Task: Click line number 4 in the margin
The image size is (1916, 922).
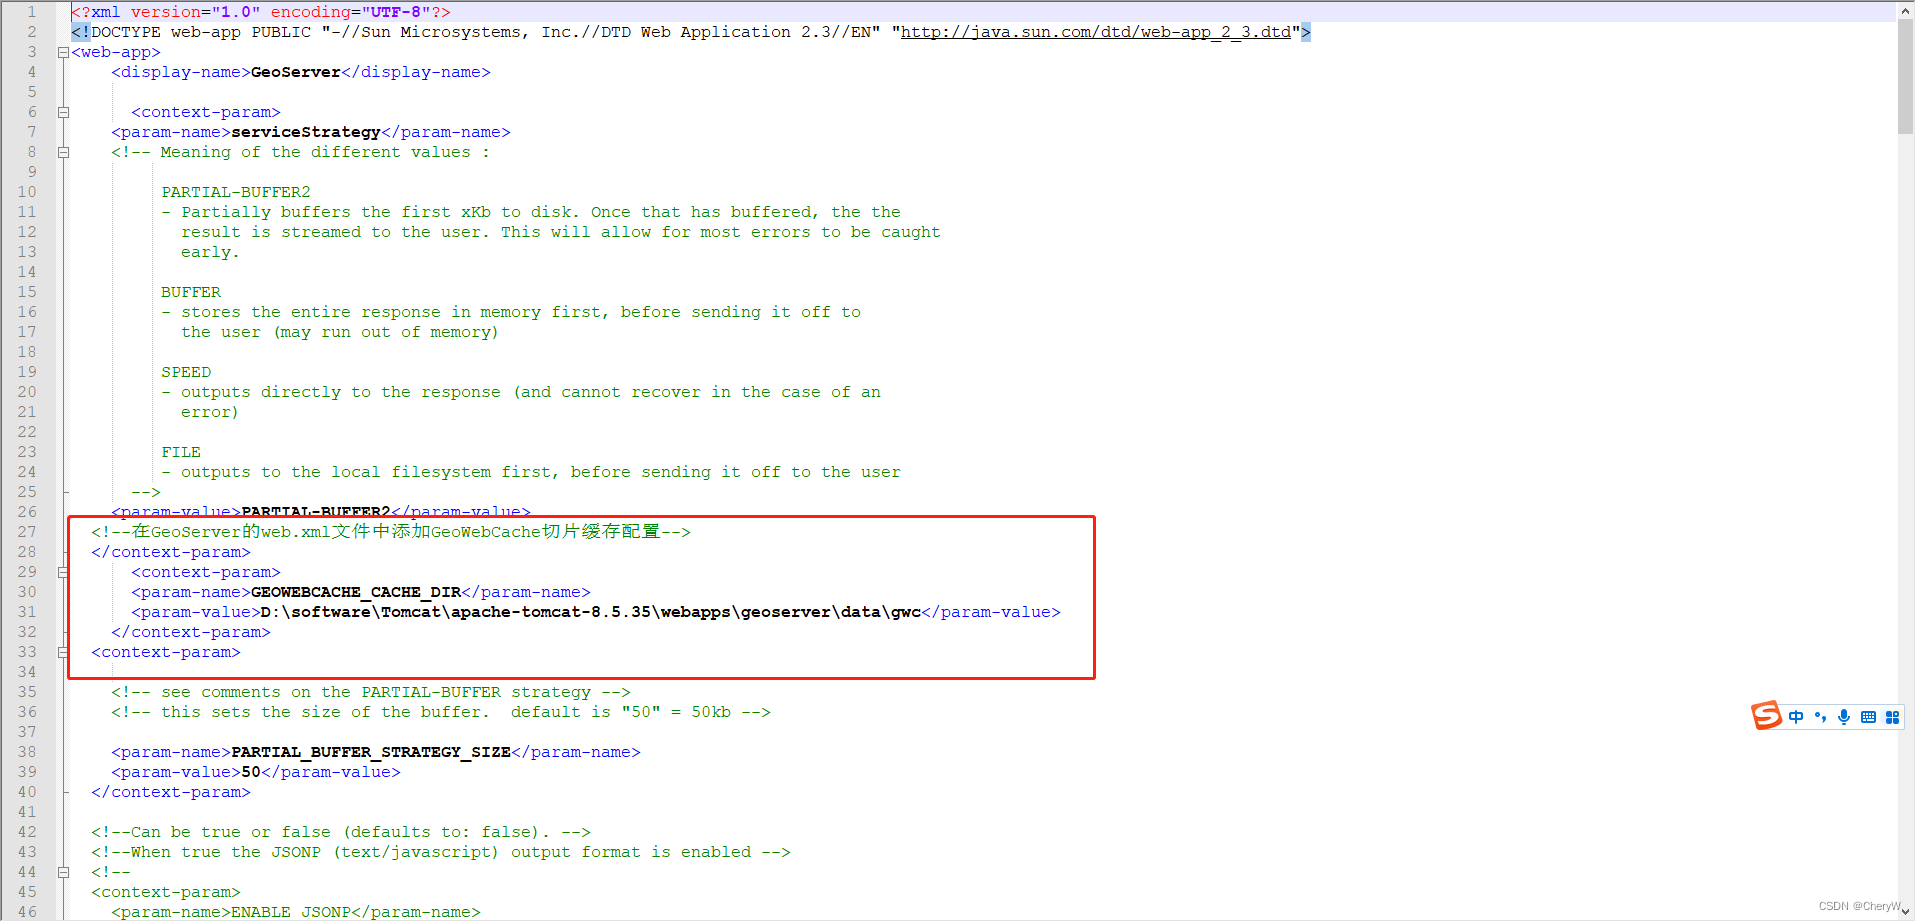Action: coord(32,72)
